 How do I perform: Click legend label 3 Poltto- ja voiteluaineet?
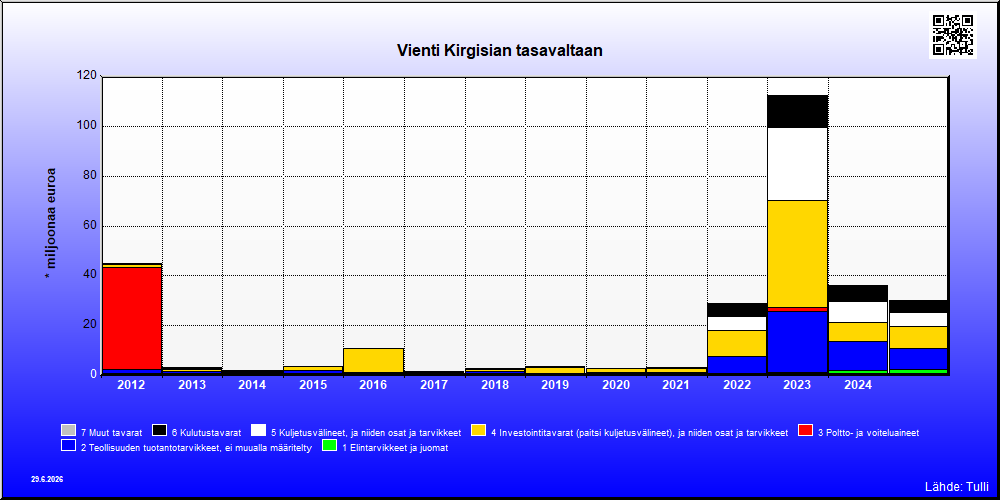(x=869, y=432)
